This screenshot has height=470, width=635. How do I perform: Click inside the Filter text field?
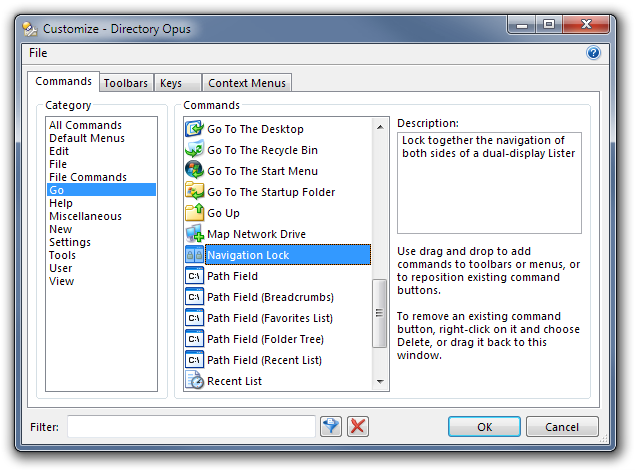click(191, 427)
